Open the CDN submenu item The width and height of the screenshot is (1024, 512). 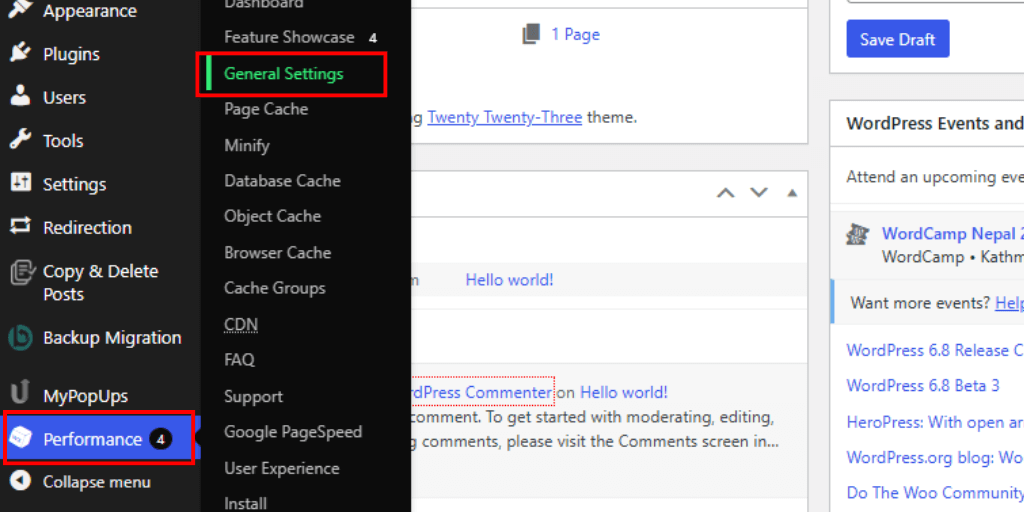pyautogui.click(x=241, y=325)
